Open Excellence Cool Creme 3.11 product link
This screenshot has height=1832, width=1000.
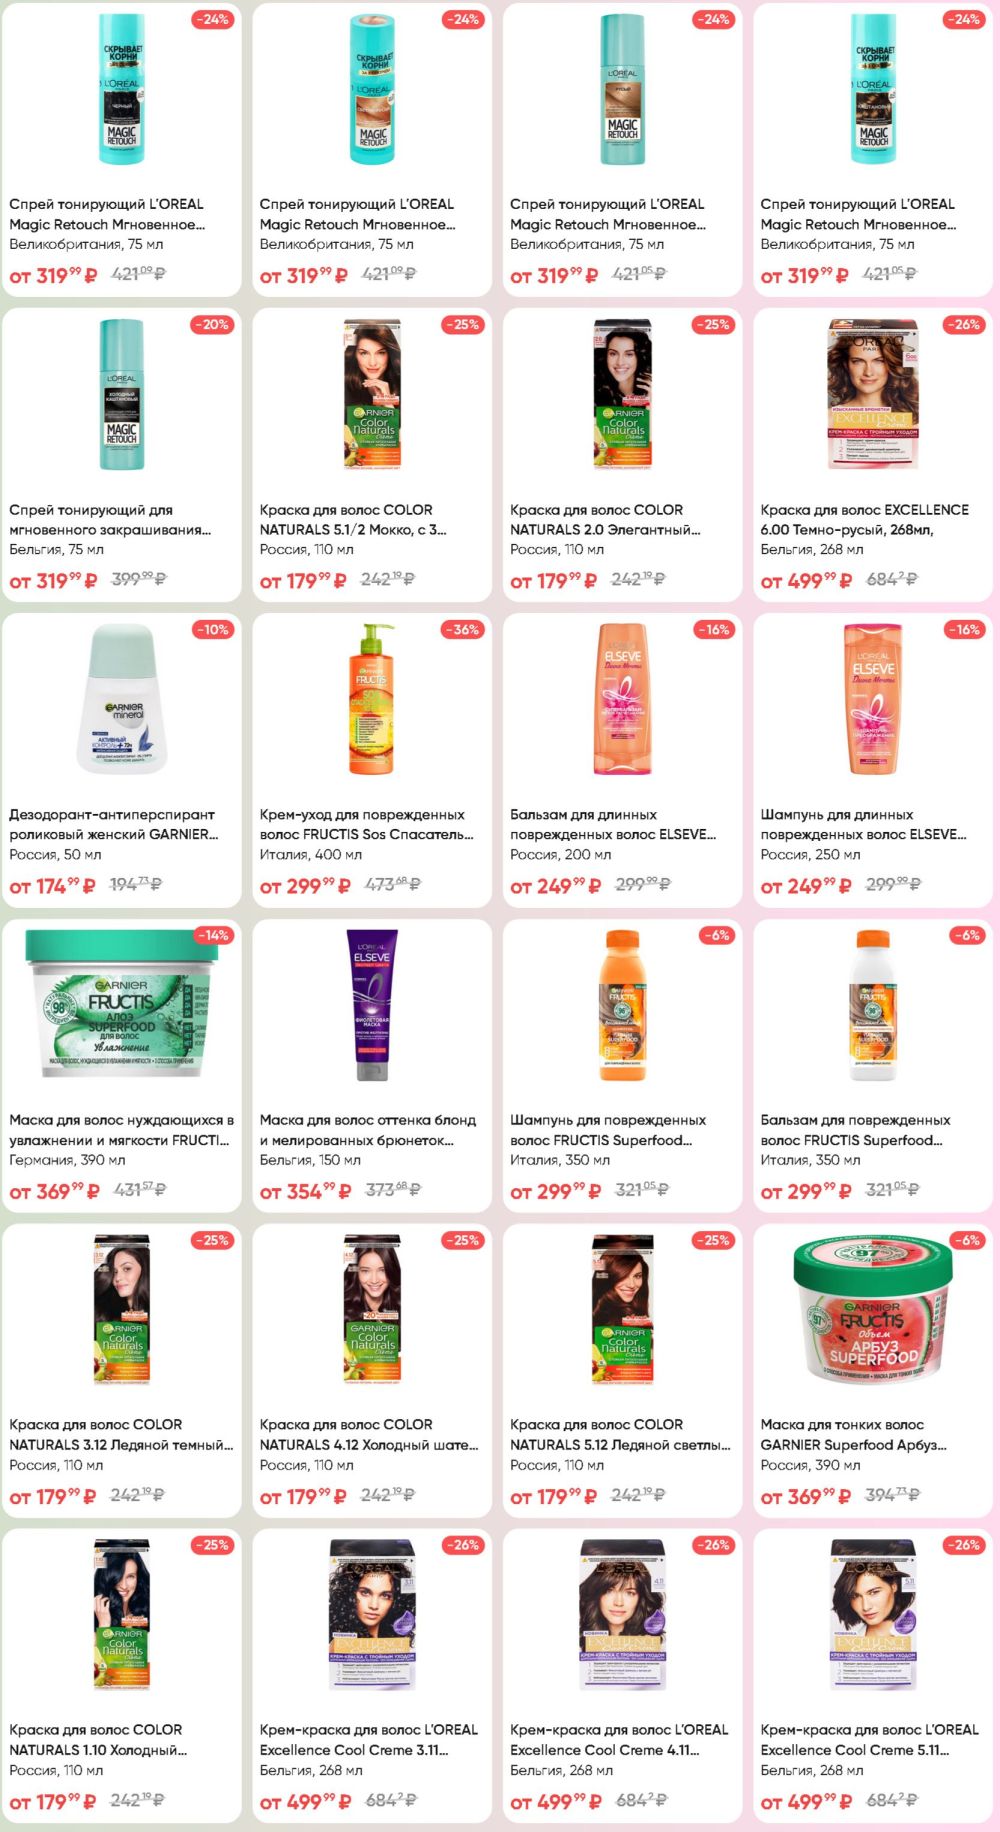(368, 1740)
